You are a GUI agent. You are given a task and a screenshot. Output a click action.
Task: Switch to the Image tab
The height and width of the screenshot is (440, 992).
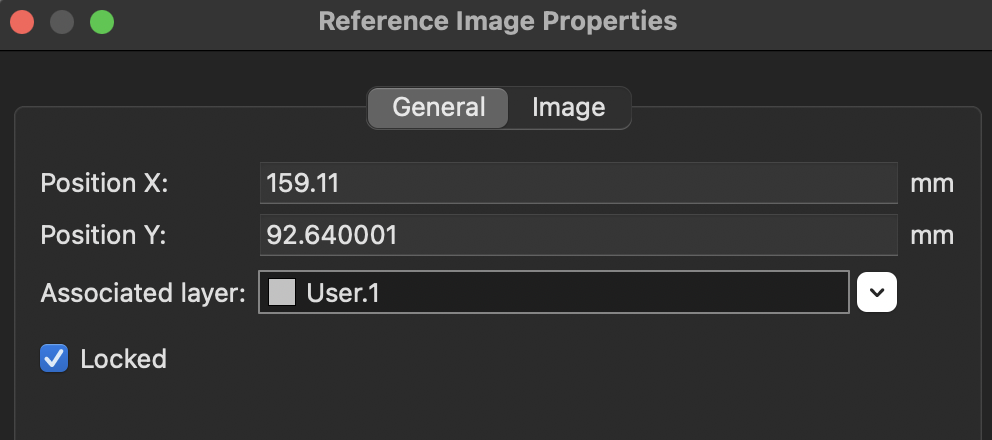(568, 108)
